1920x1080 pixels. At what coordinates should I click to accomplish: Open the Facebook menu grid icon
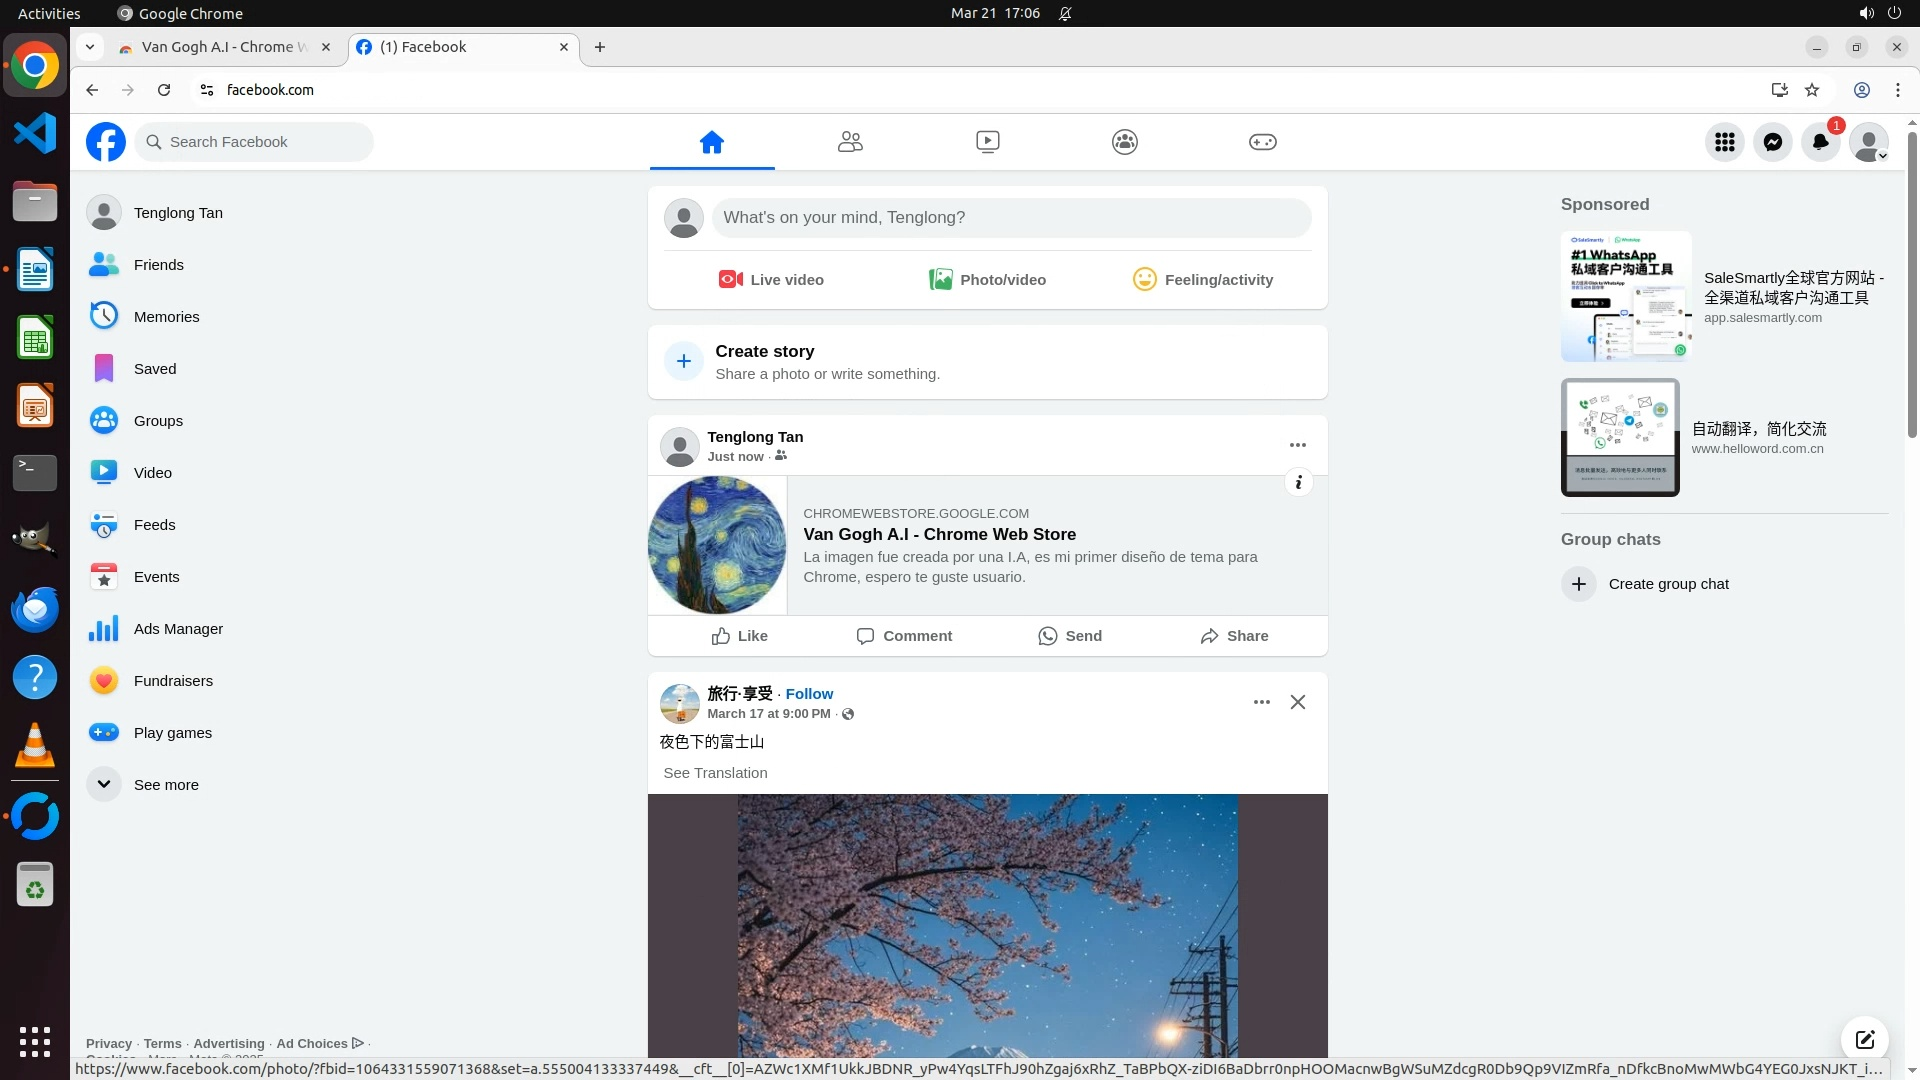1724,142
